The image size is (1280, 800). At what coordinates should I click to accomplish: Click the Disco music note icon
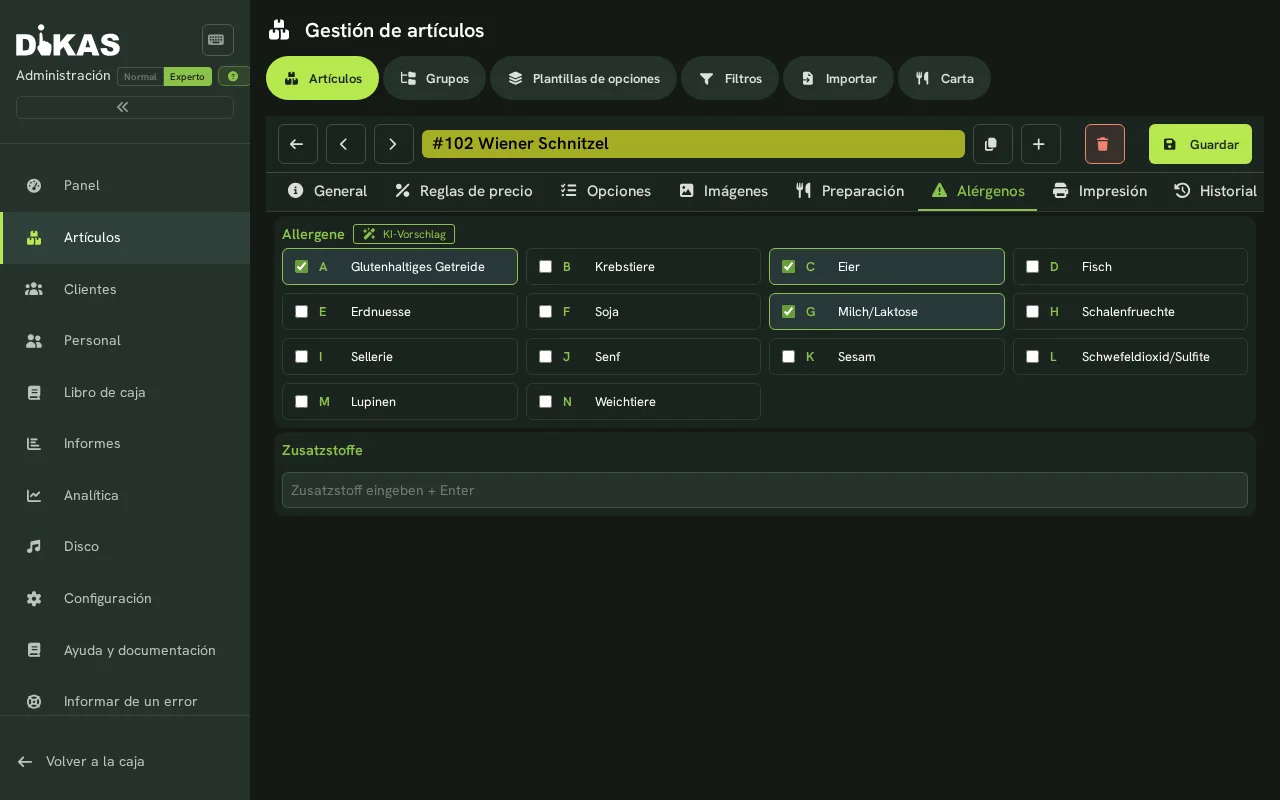coord(34,546)
